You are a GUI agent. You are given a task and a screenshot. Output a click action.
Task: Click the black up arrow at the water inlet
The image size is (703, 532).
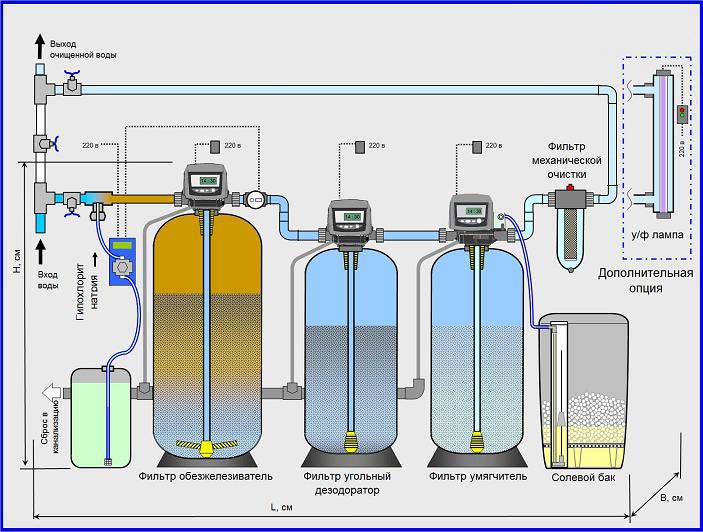(39, 244)
